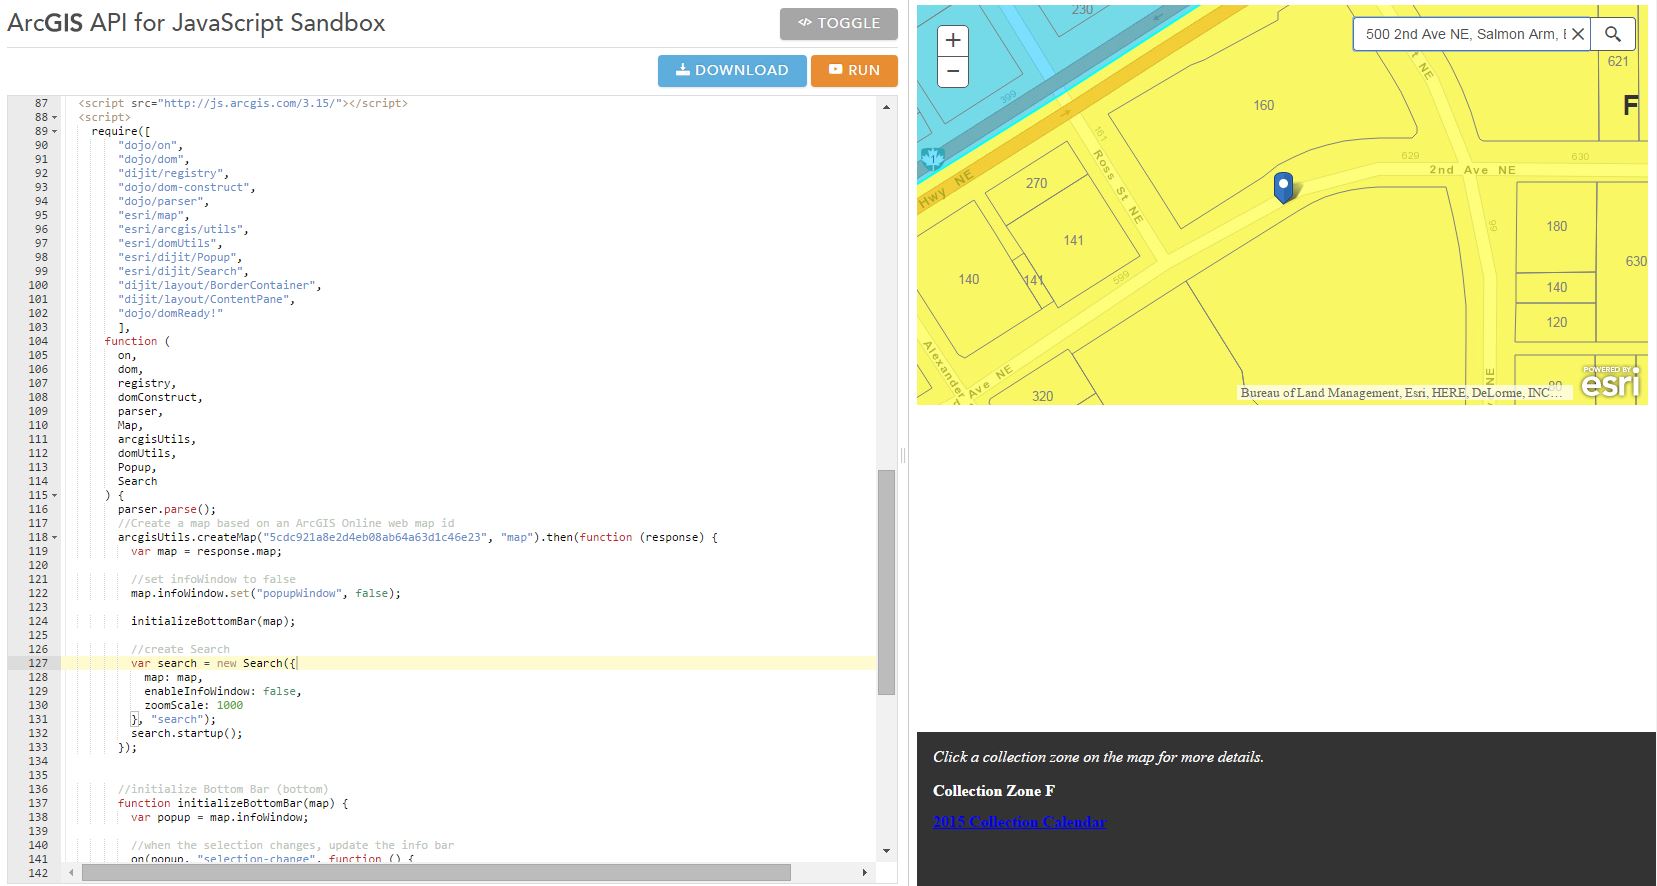Click parcel labeled 120 on map
This screenshot has width=1657, height=886.
point(1556,322)
